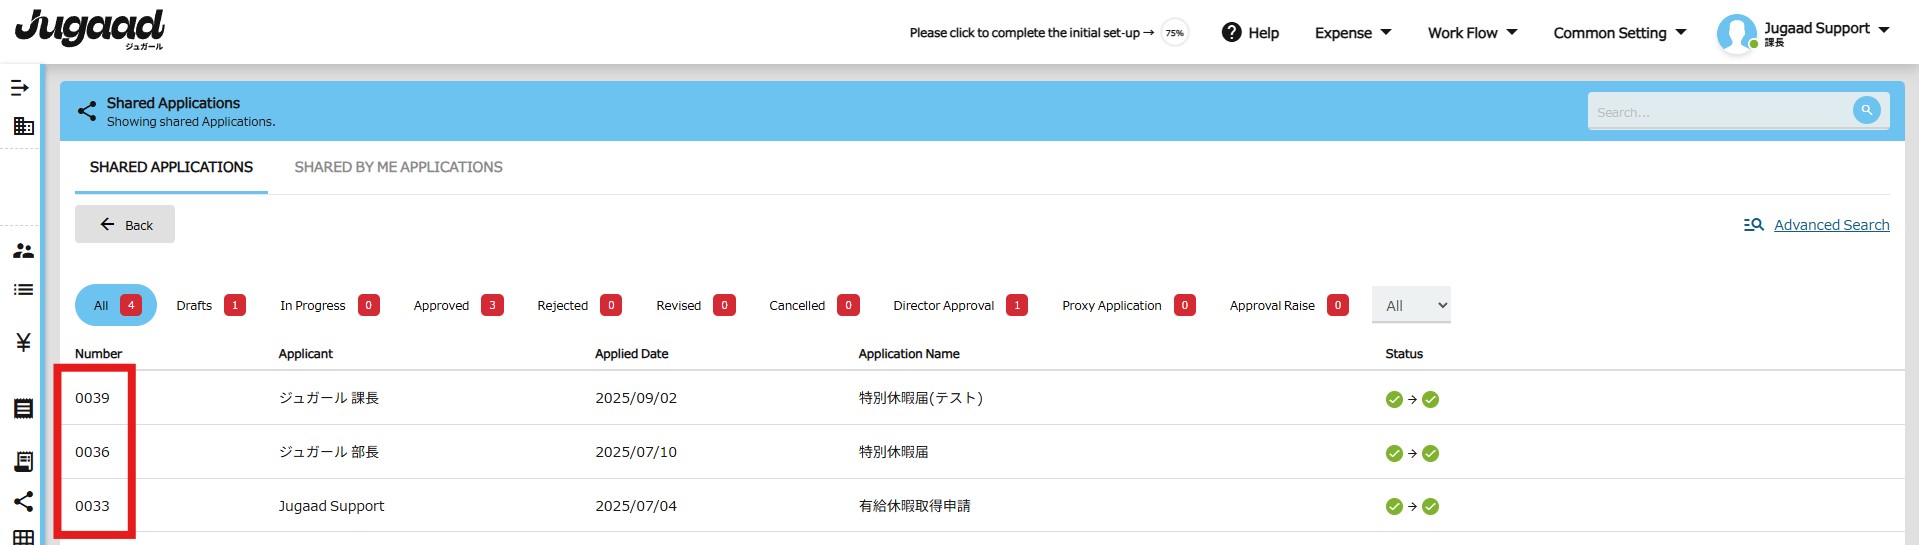Viewport: 1919px width, 545px height.
Task: Click applied date 2025/09/02
Action: (x=636, y=398)
